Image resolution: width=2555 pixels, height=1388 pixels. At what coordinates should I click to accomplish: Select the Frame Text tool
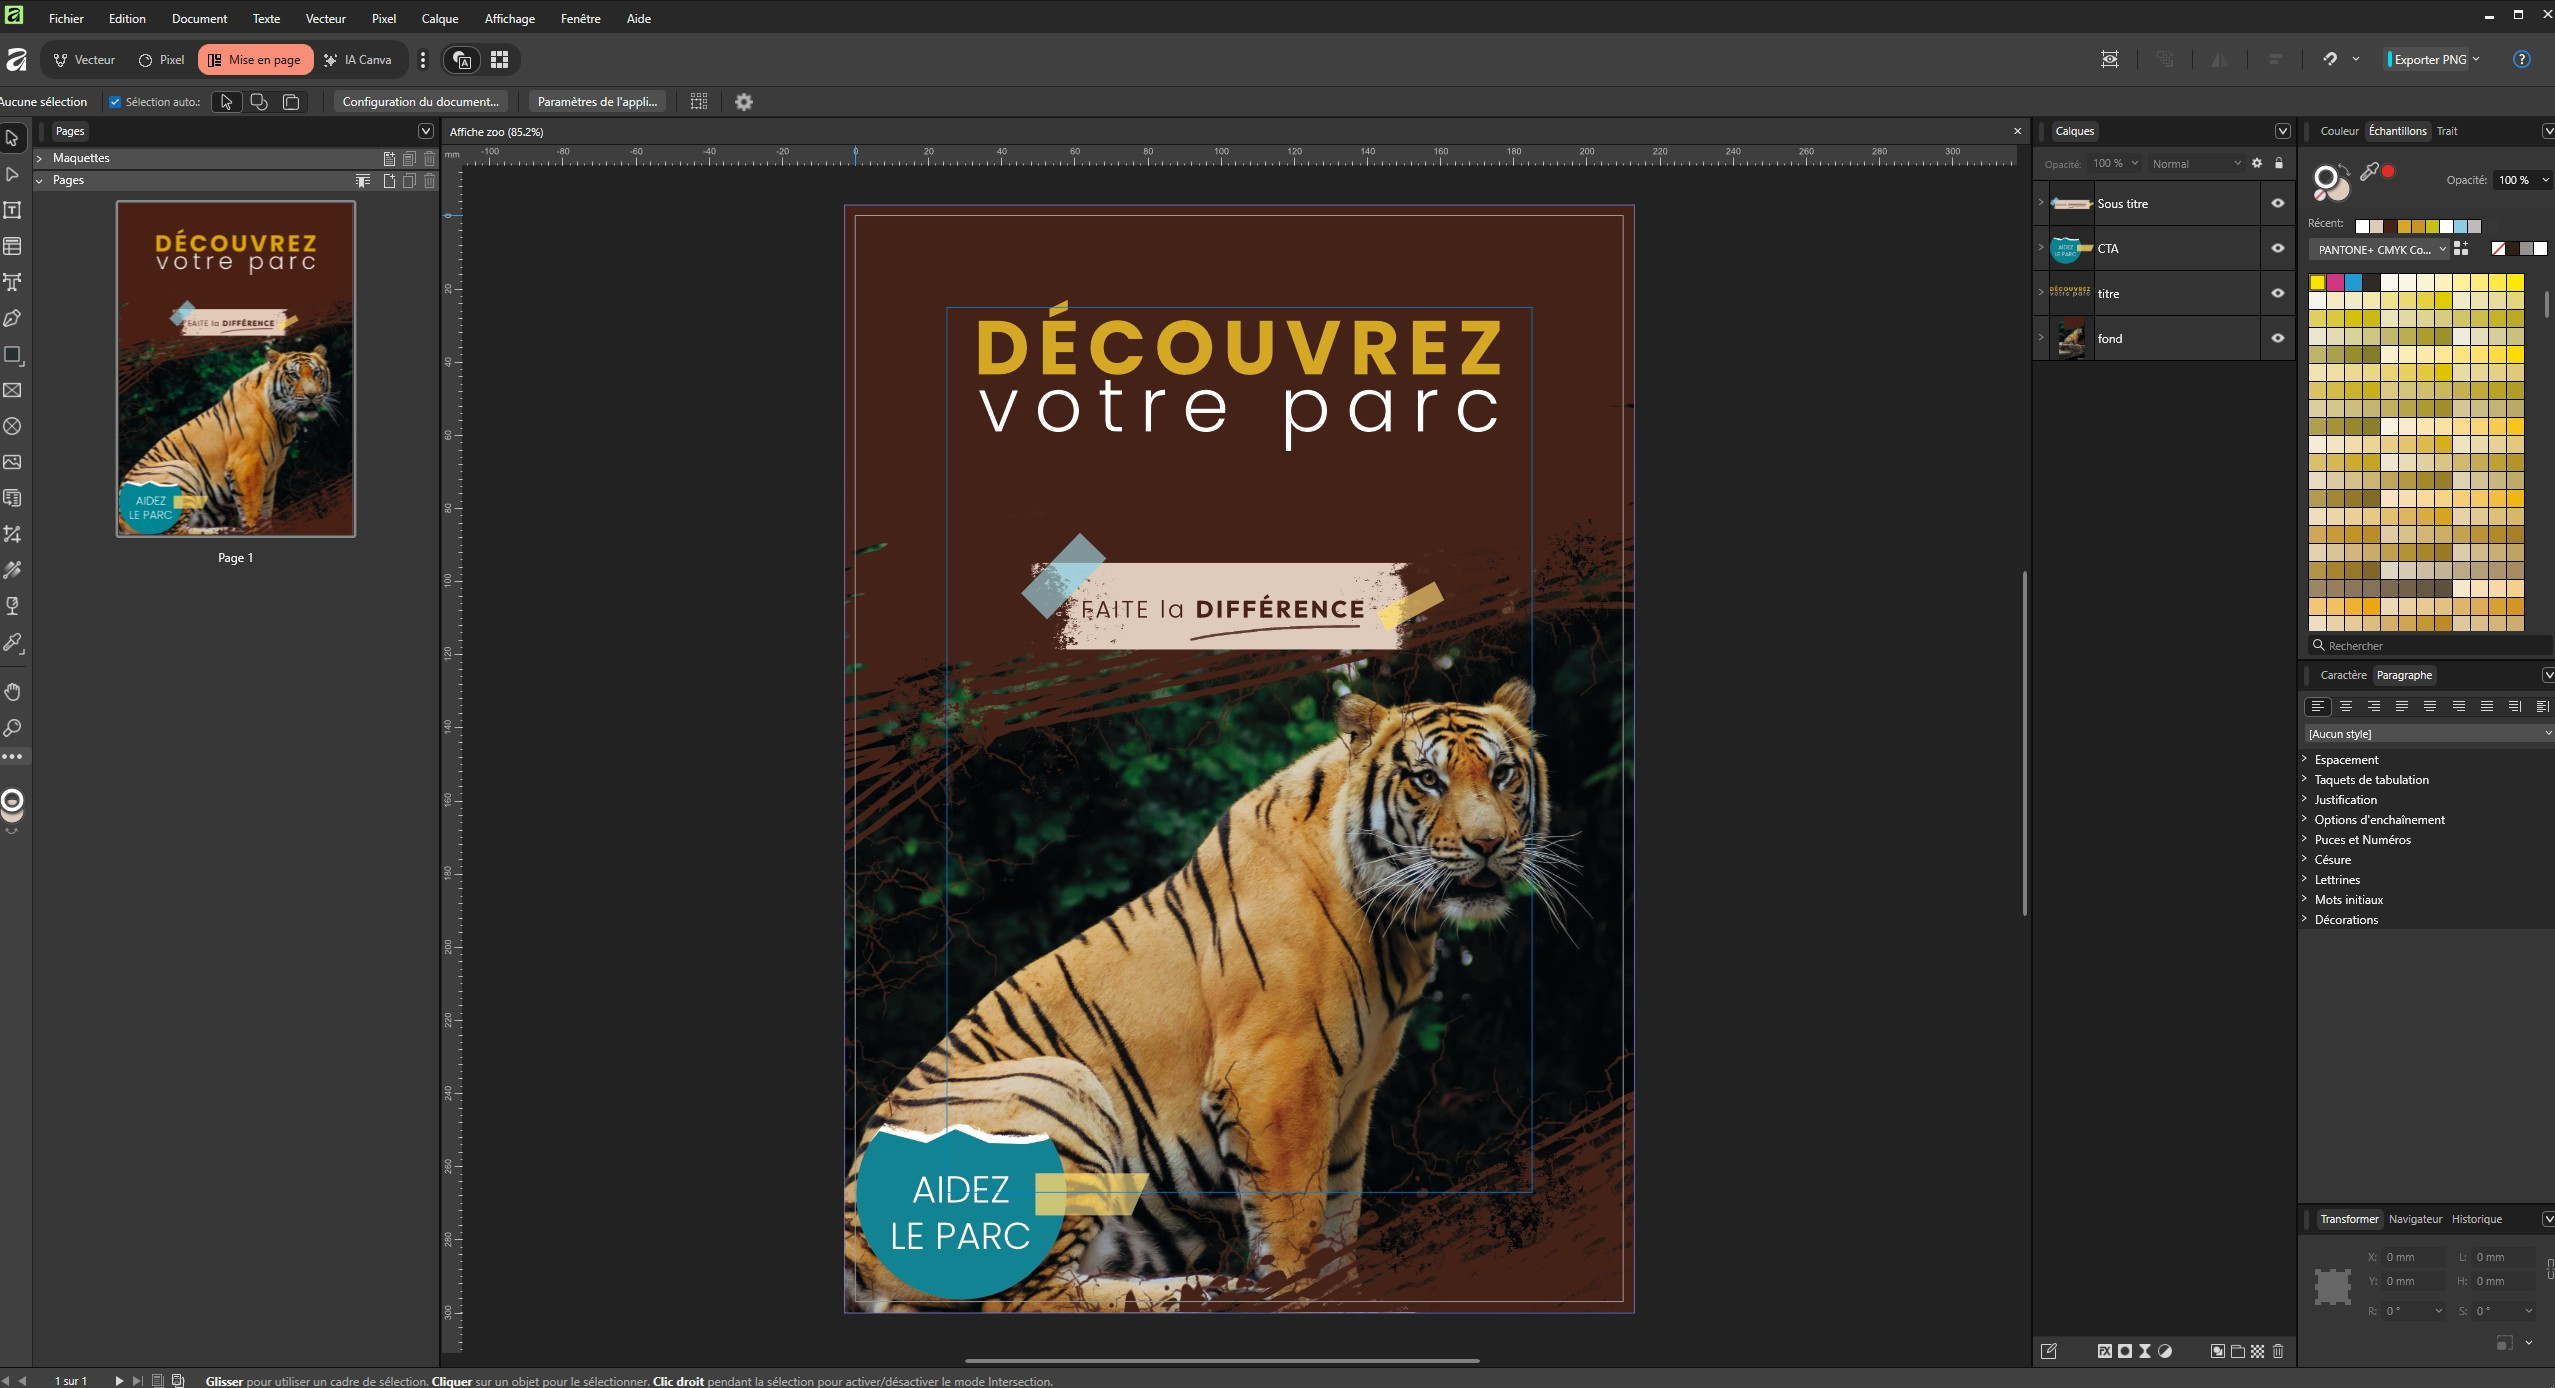pos(13,210)
